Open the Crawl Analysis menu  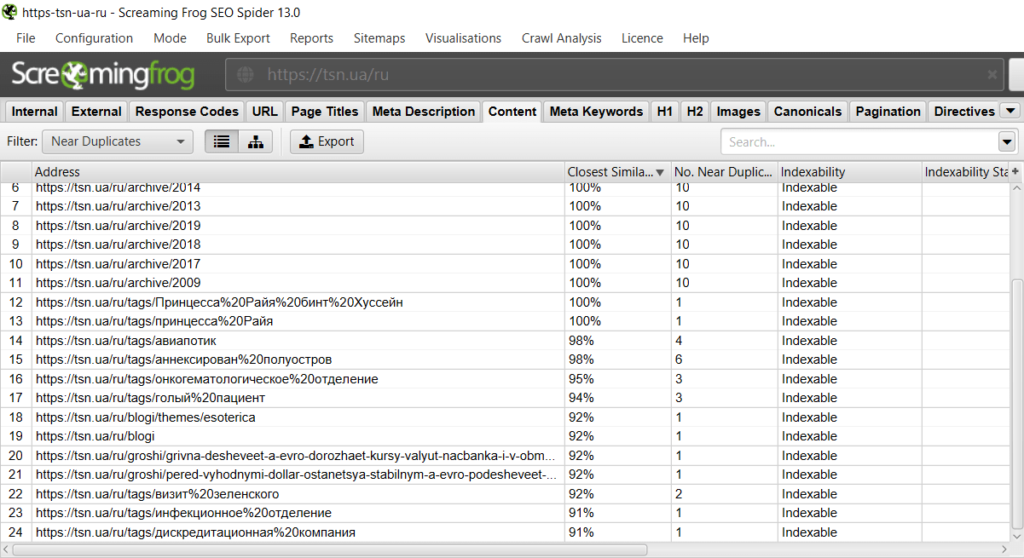click(x=561, y=38)
